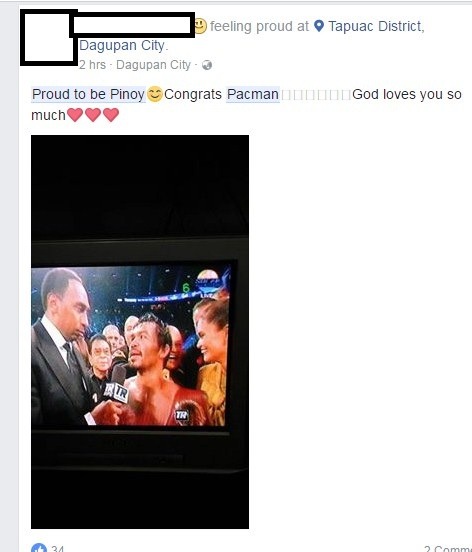Open the 2 Comments link
This screenshot has width=472, height=552.
(448, 549)
